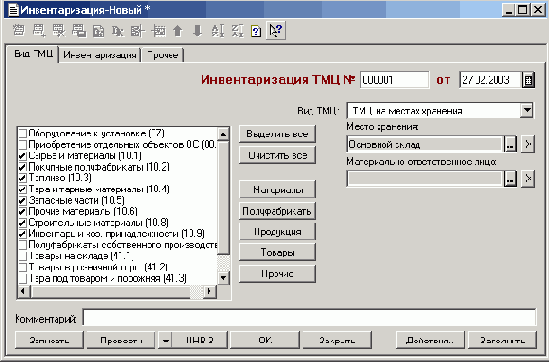This screenshot has width=549, height=362.
Task: Click the Заполнить button
Action: tap(502, 340)
